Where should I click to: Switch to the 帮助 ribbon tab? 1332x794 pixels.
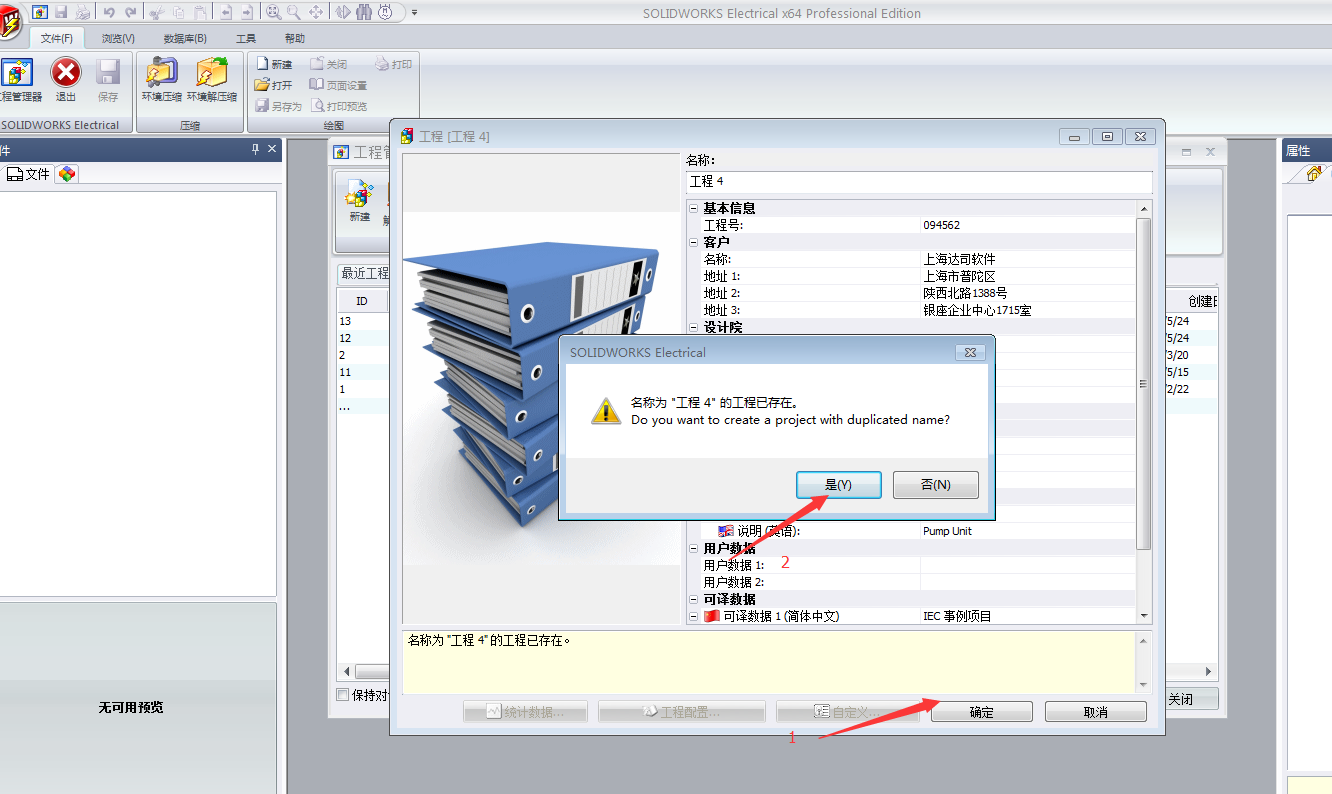[295, 38]
